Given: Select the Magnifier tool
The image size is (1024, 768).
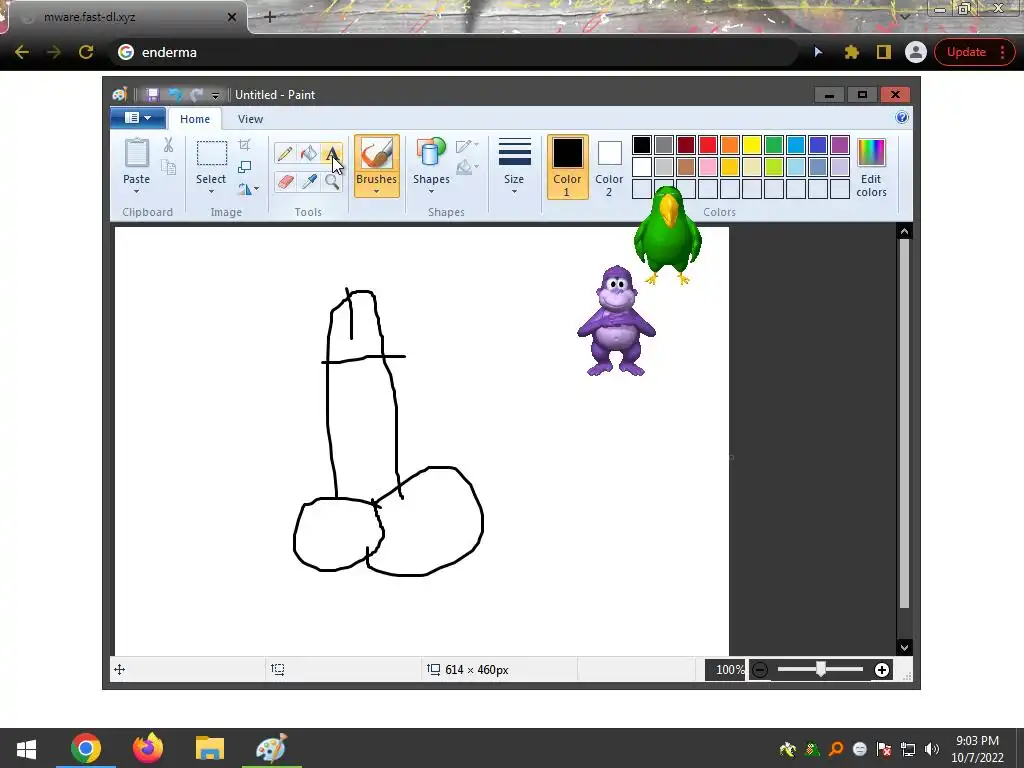Looking at the screenshot, I should point(332,181).
